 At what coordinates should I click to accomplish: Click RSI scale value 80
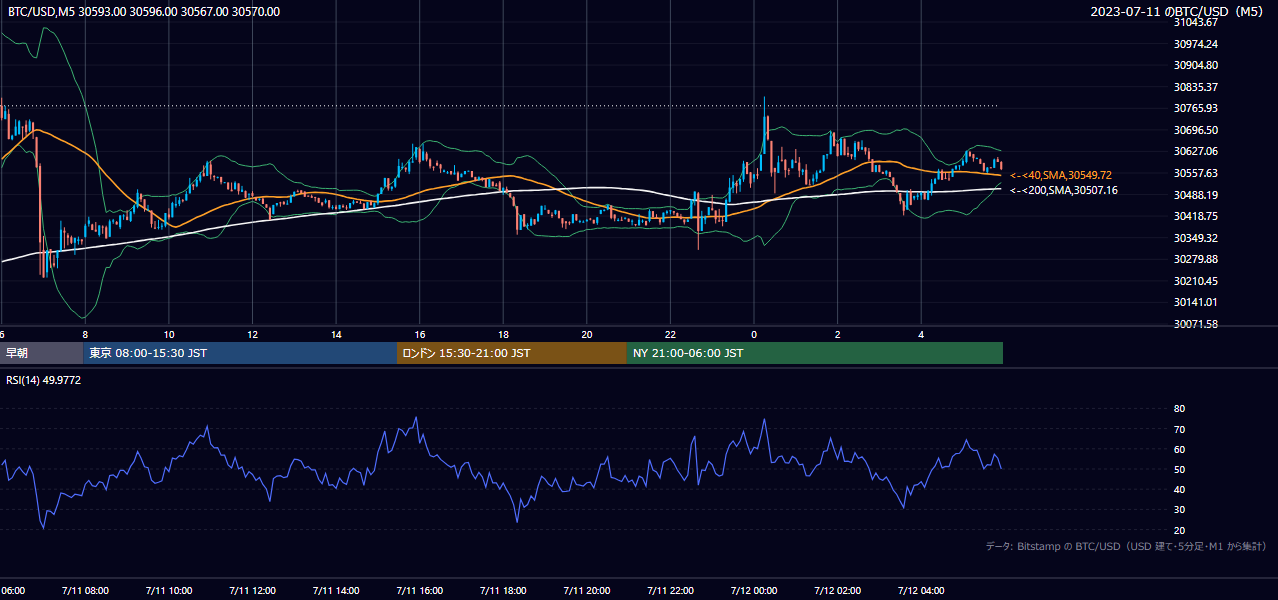tap(1179, 409)
